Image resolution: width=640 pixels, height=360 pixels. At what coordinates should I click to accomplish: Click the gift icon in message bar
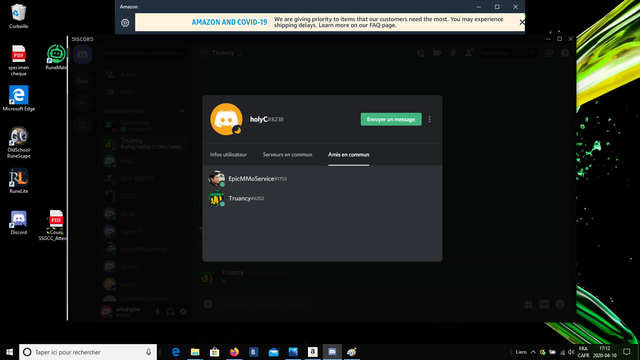[528, 304]
